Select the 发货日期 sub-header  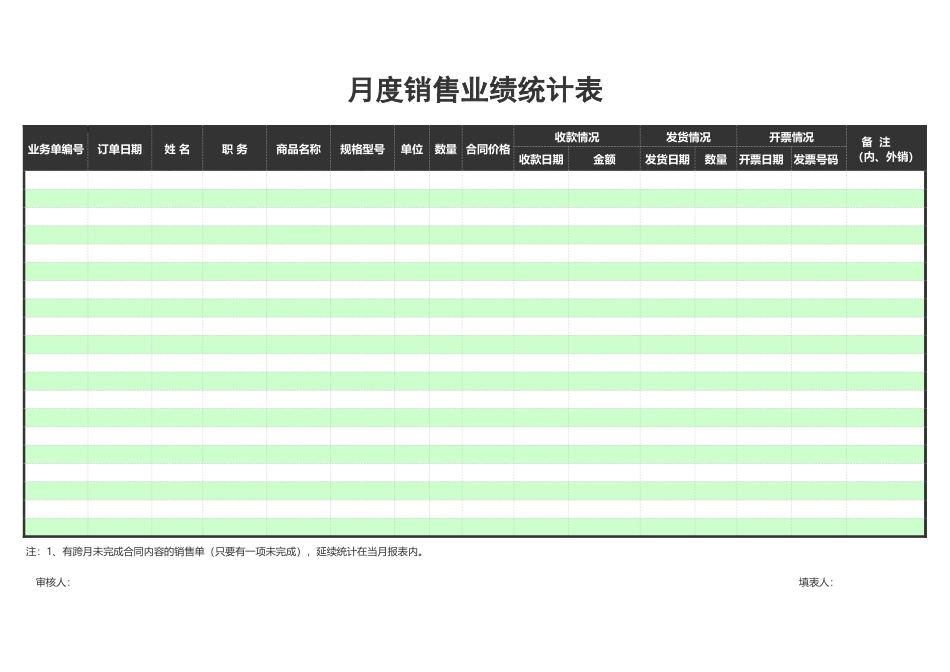(667, 159)
